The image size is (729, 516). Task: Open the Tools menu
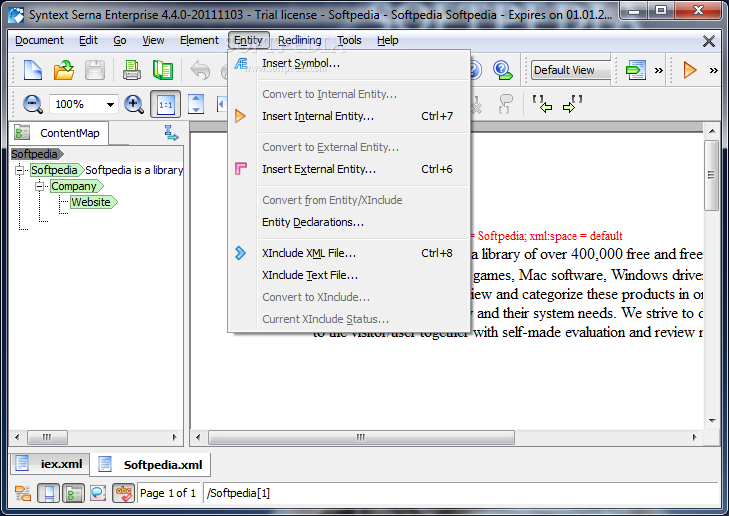tap(349, 40)
